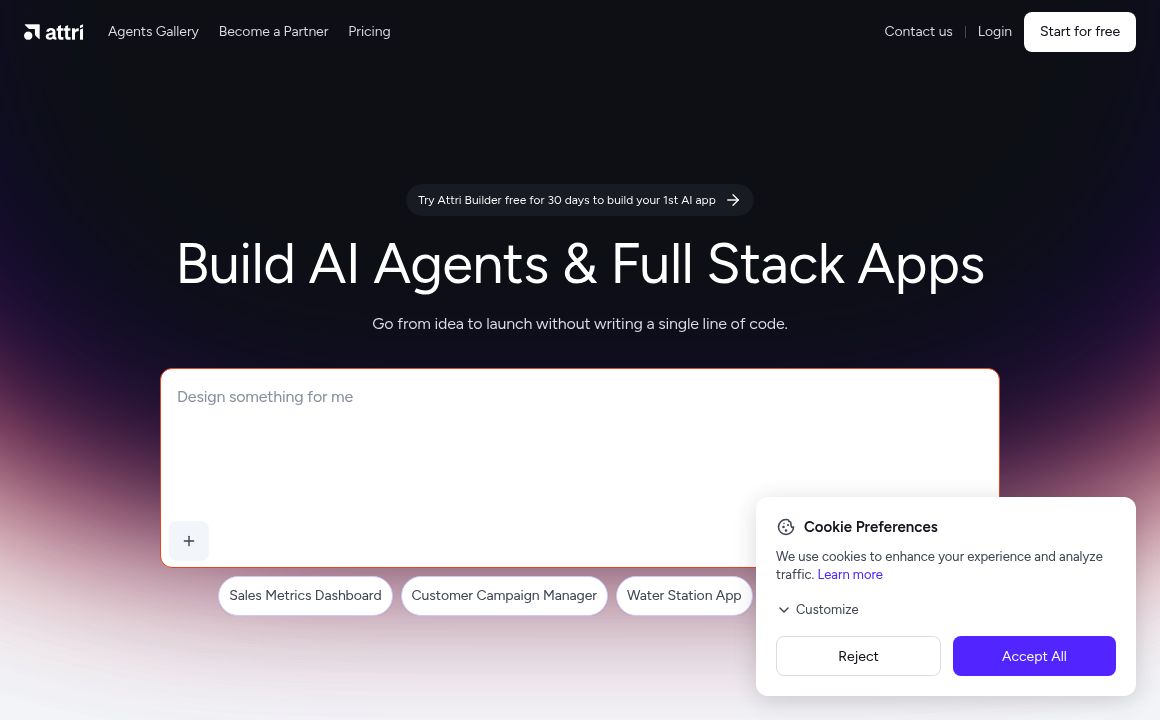Open the Pricing page
The image size is (1160, 720).
(369, 32)
